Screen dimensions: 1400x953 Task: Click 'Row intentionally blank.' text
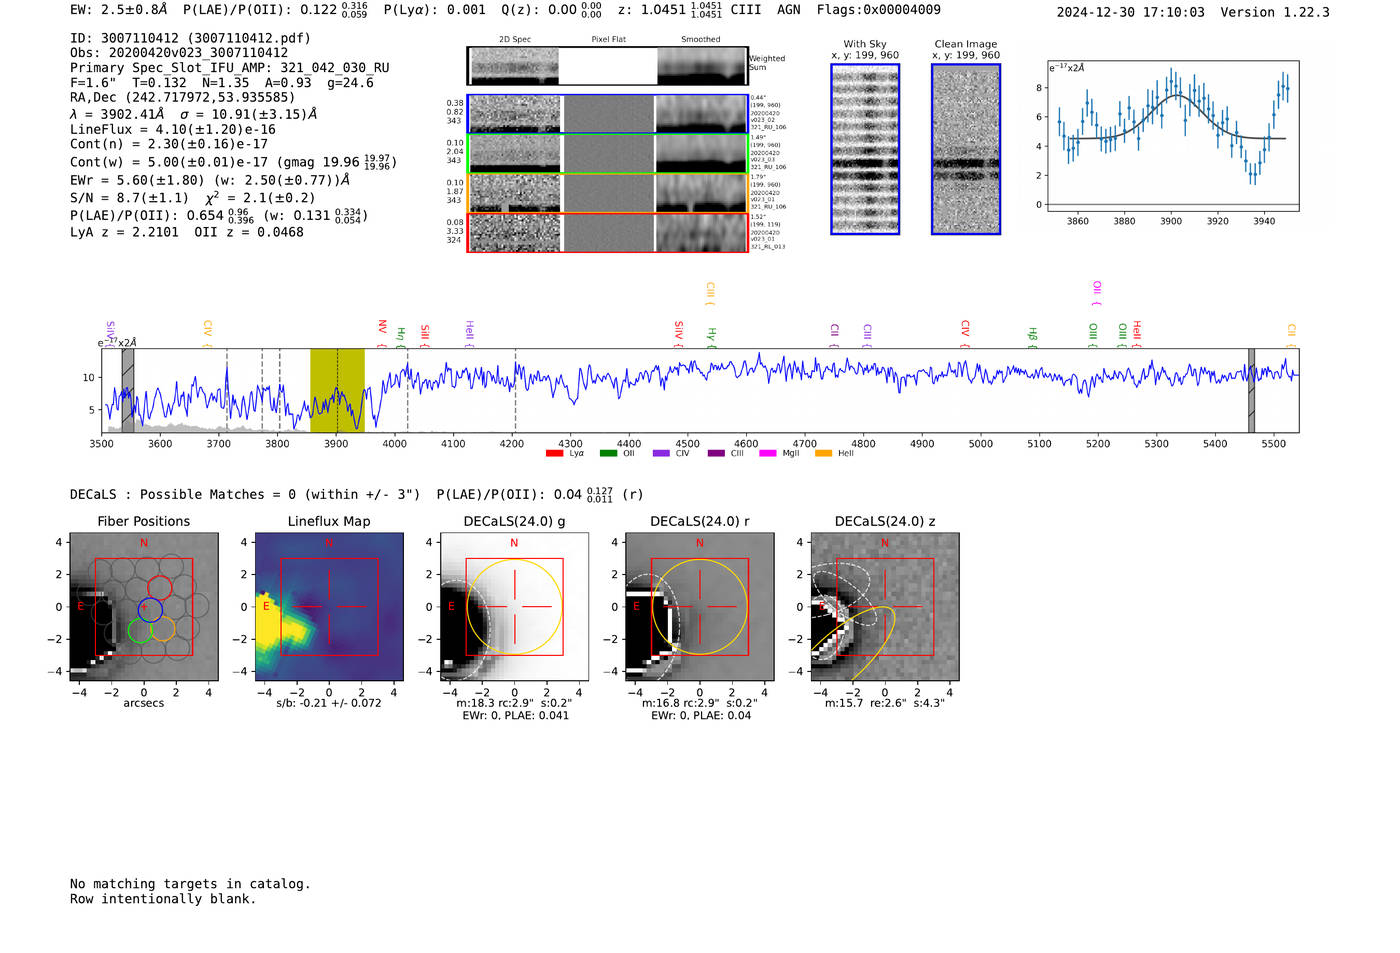coord(163,899)
